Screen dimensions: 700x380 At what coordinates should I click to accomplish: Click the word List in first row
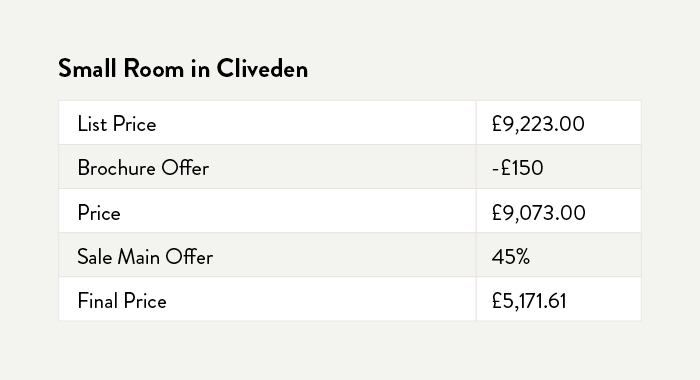[92, 124]
